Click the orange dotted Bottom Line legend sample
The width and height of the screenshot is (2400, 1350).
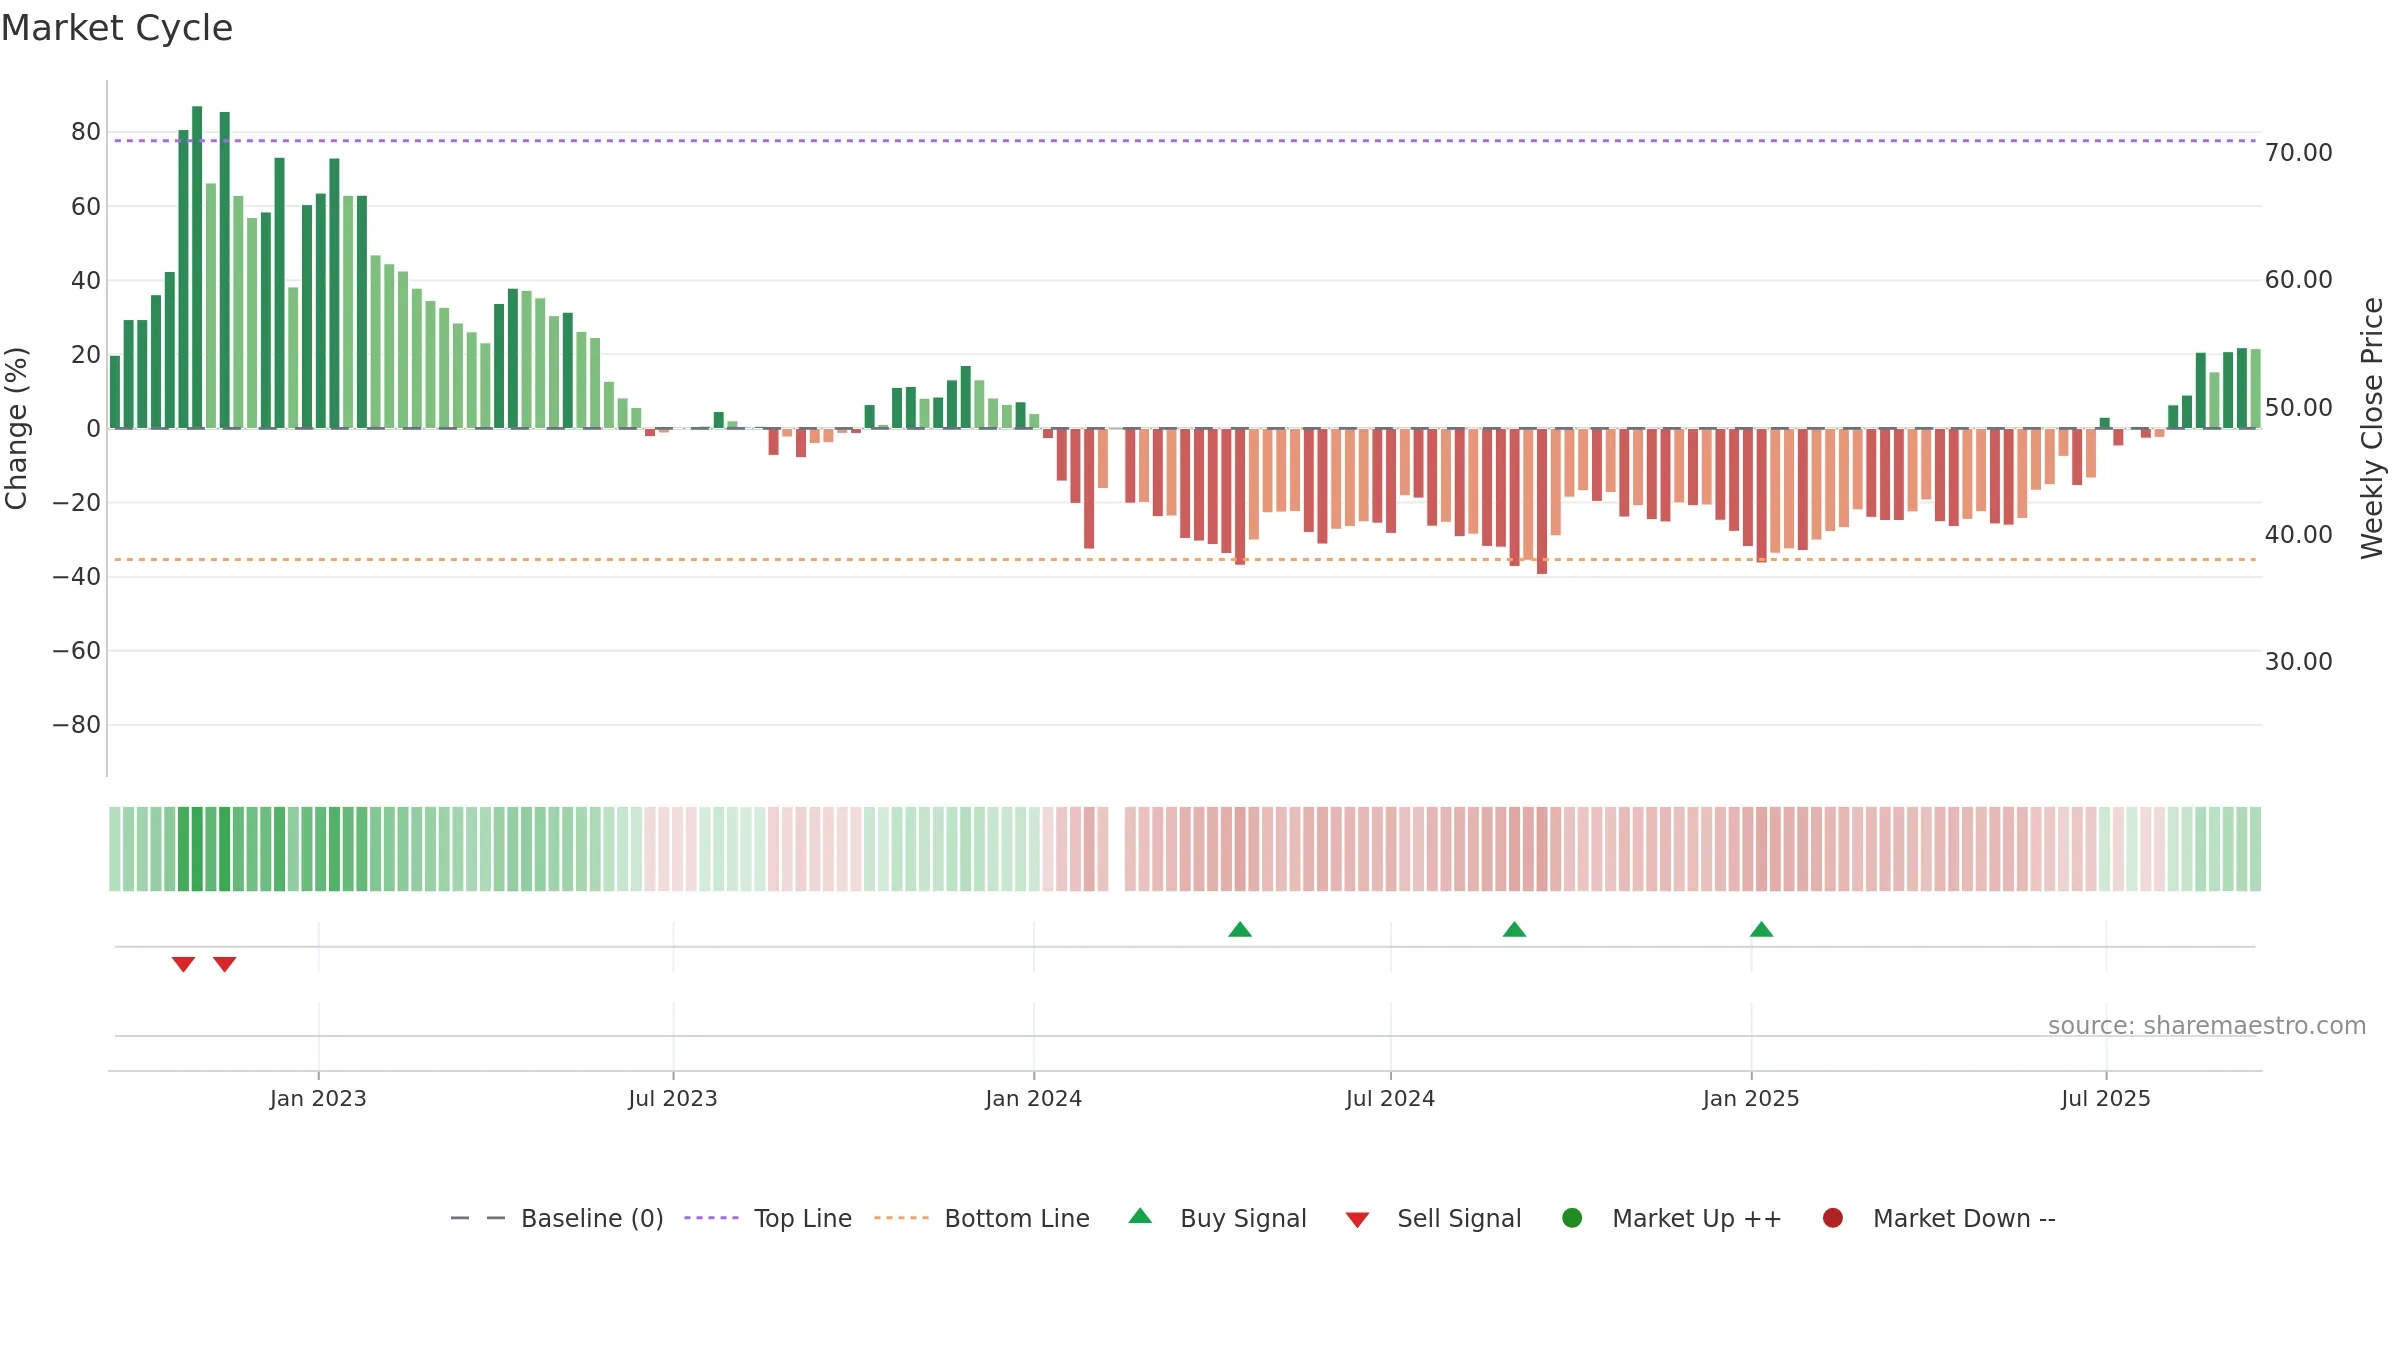pos(901,1218)
